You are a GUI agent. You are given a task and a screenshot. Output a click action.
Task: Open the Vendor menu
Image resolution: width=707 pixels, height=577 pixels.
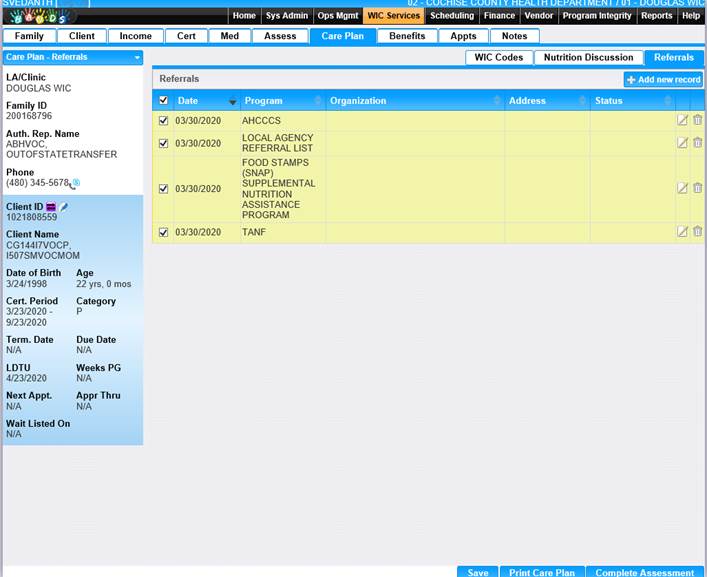tap(538, 16)
